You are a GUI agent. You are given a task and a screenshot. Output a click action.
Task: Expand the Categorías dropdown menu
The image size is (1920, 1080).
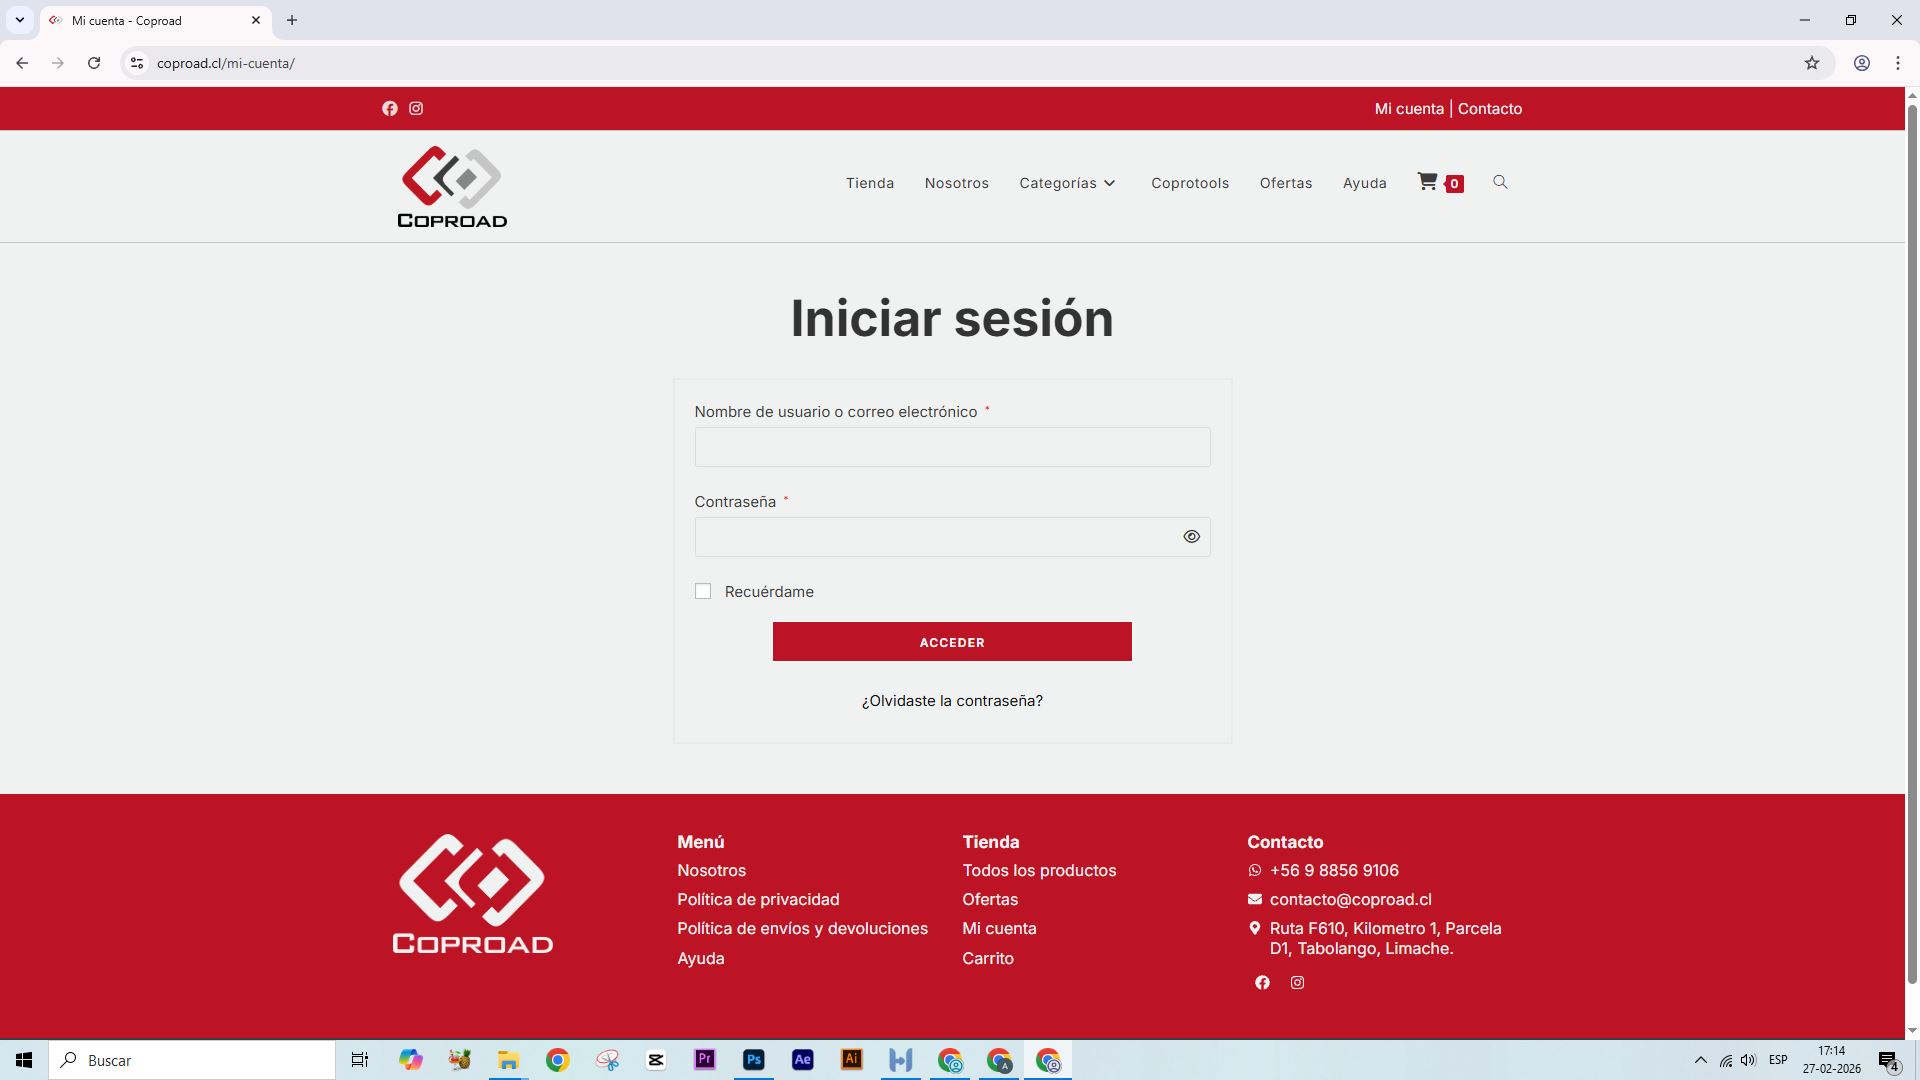click(x=1067, y=183)
